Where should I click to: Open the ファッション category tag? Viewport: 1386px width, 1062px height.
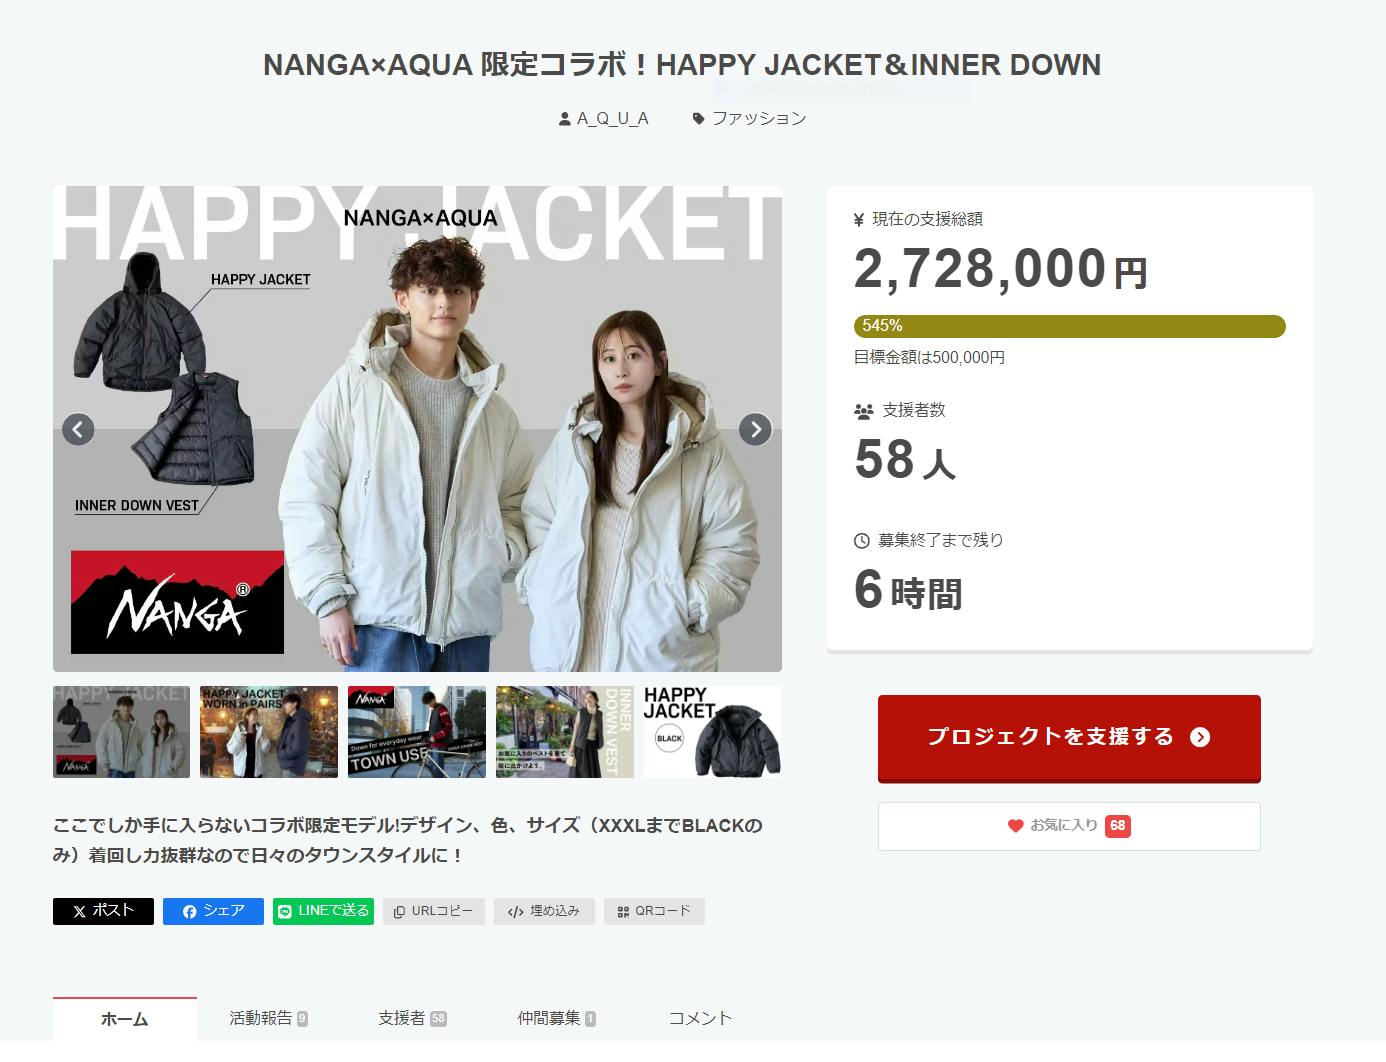pyautogui.click(x=749, y=118)
